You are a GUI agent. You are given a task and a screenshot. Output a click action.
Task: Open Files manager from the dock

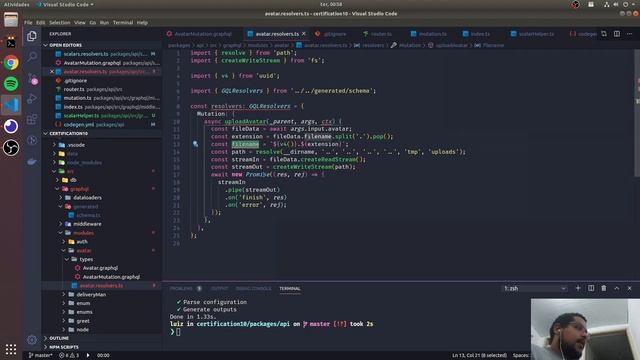tap(11, 20)
